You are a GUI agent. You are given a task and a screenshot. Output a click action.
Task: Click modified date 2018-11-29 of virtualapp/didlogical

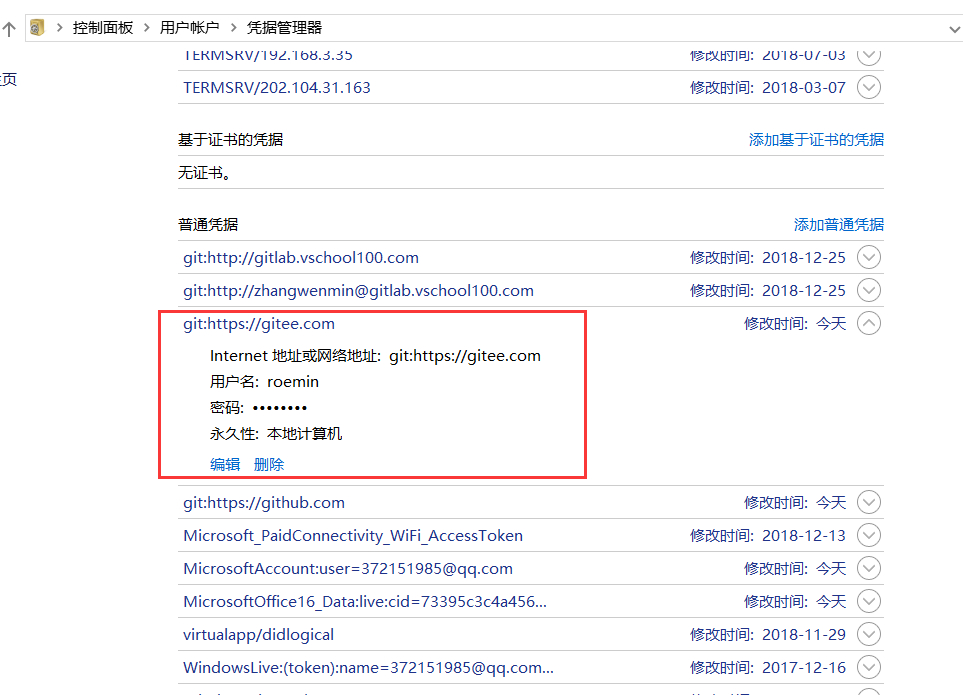click(x=803, y=635)
